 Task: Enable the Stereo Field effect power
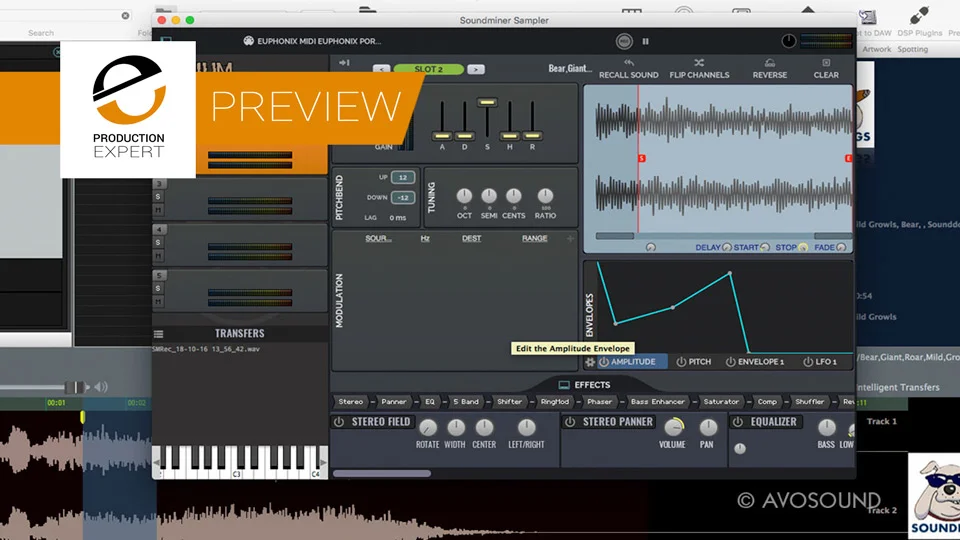click(x=339, y=422)
